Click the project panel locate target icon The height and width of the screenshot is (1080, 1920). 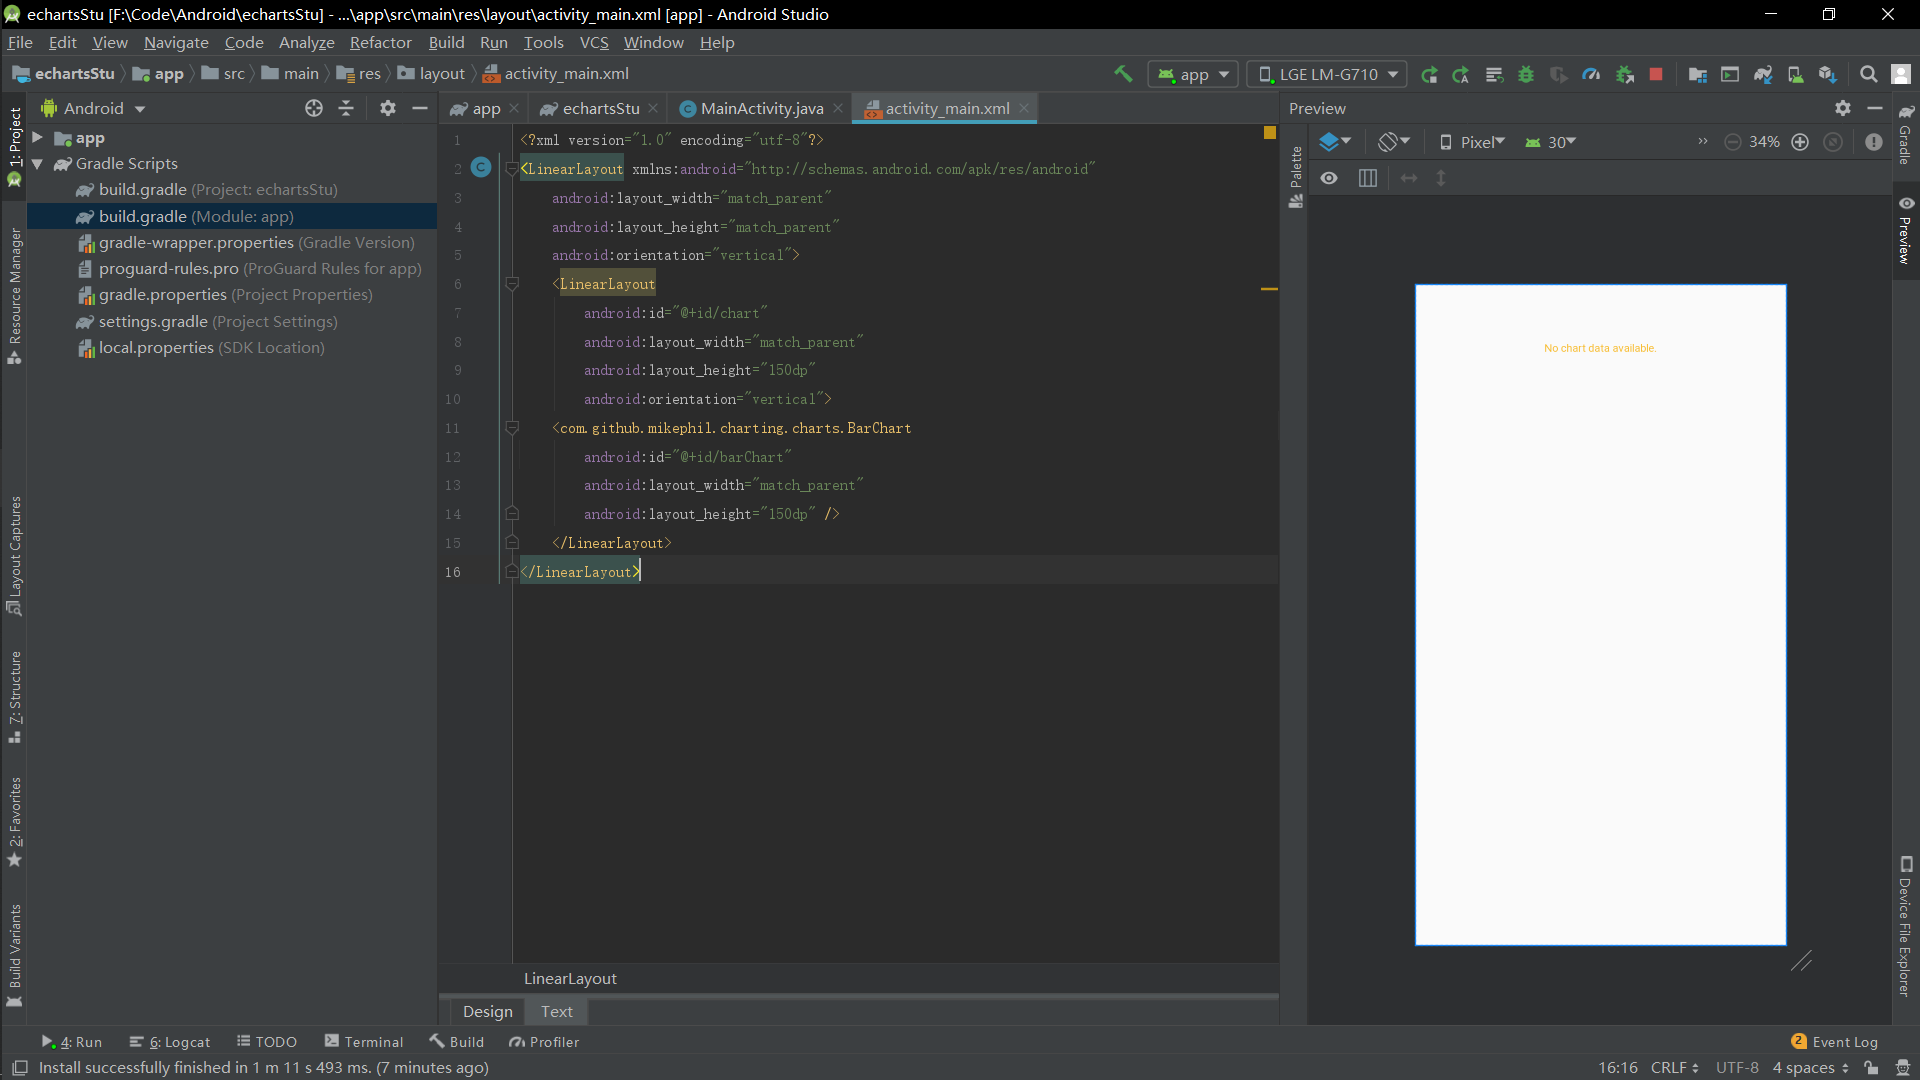tap(314, 108)
